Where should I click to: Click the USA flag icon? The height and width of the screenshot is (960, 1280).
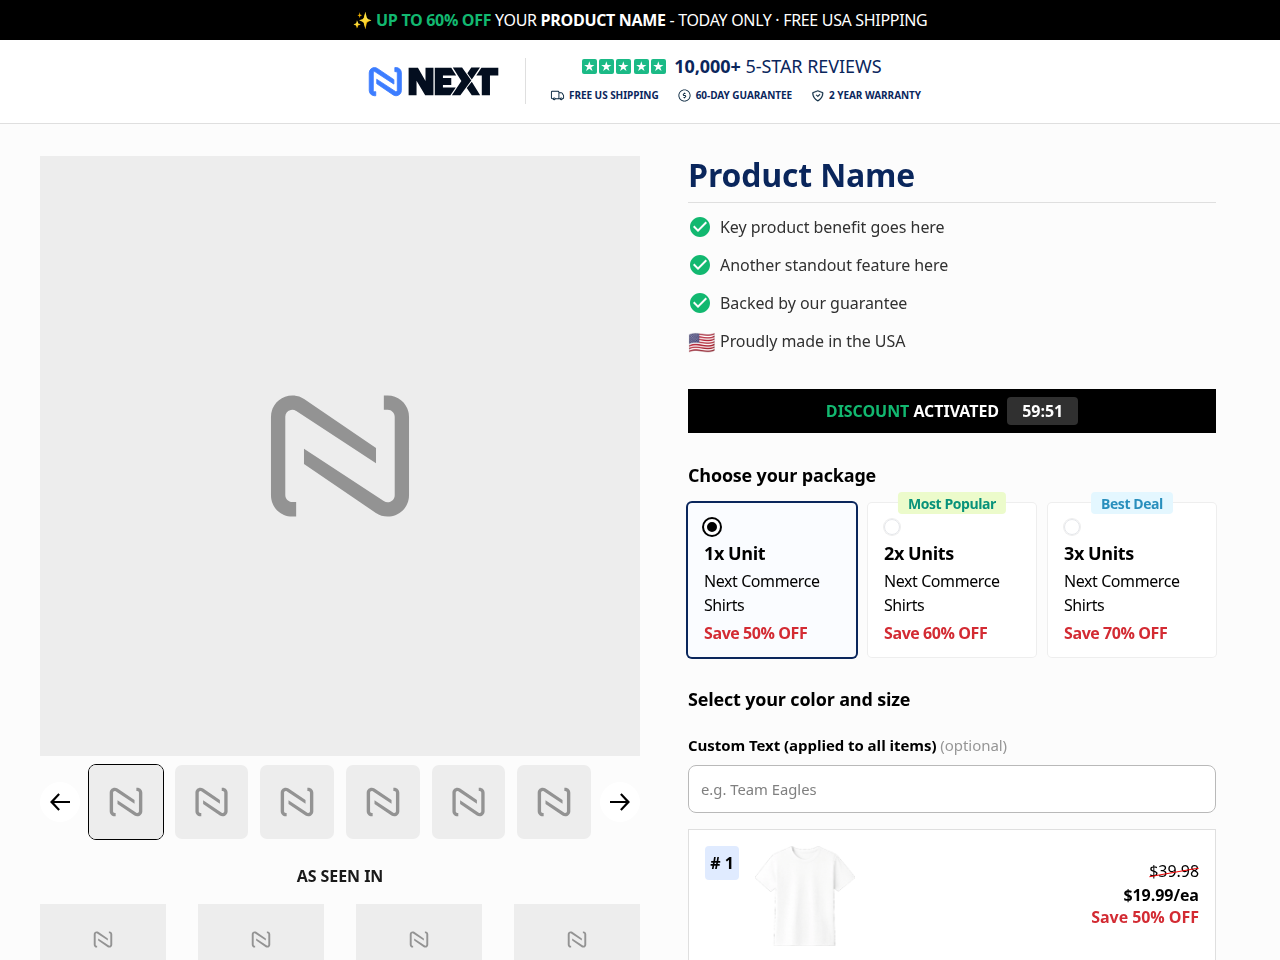(x=701, y=342)
